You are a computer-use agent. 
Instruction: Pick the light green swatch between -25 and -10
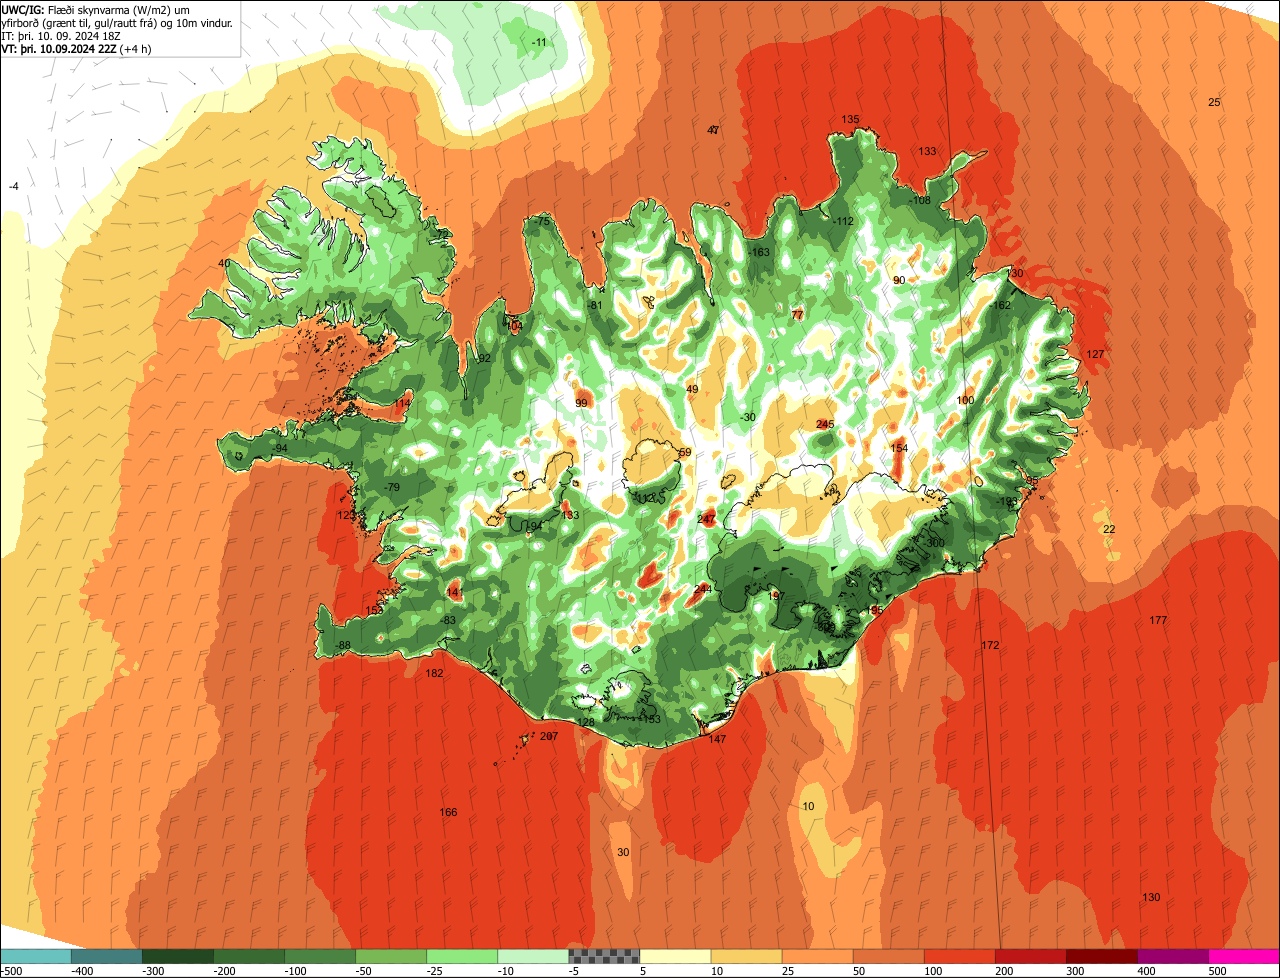(462, 956)
